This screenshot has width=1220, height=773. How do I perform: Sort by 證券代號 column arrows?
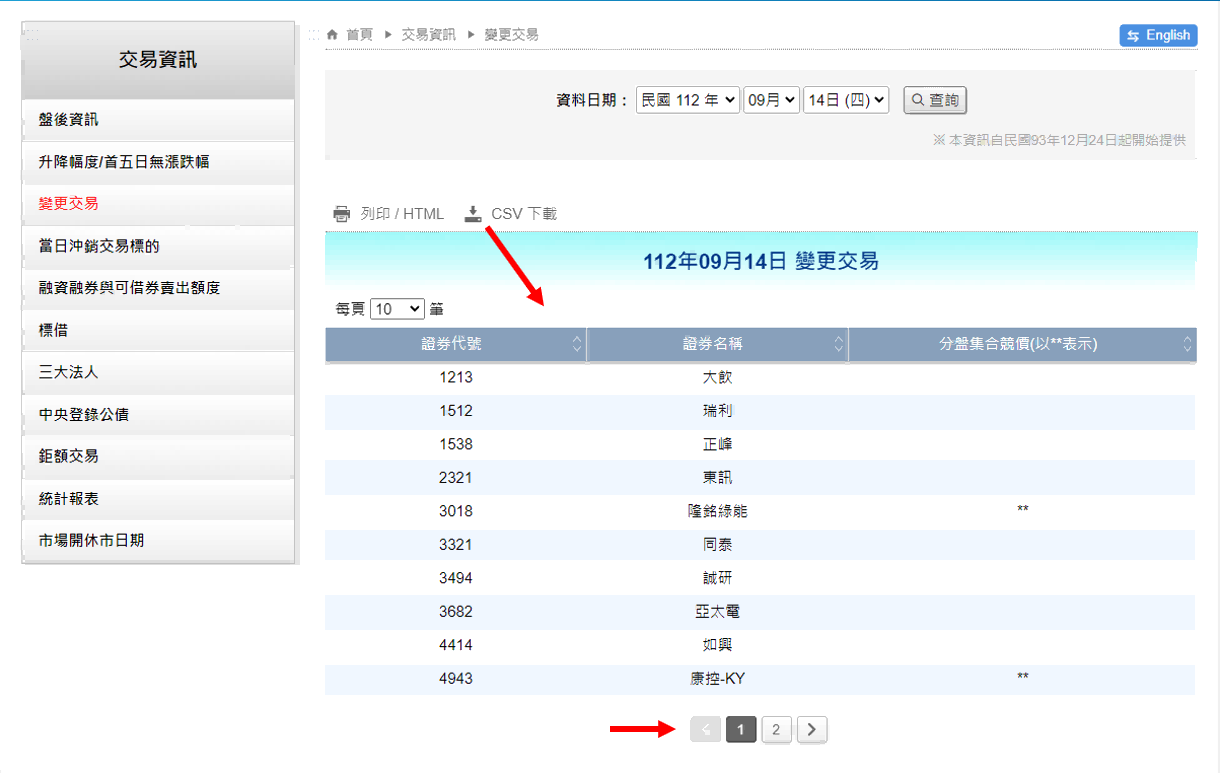click(x=577, y=344)
